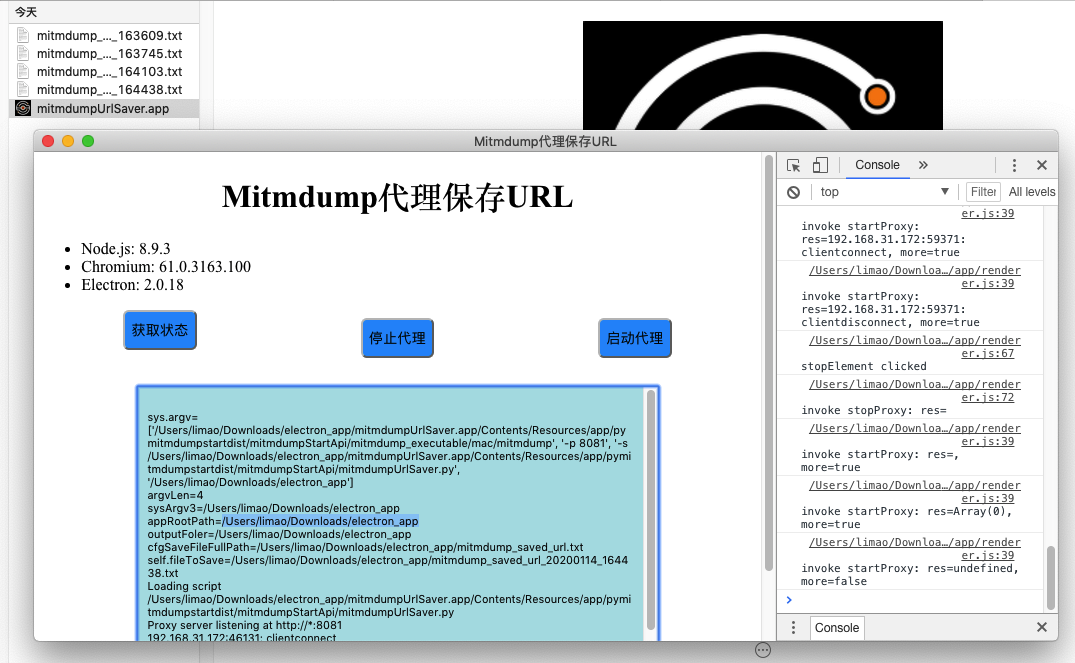The height and width of the screenshot is (663, 1075).
Task: Clear console with the ban icon
Action: point(793,192)
